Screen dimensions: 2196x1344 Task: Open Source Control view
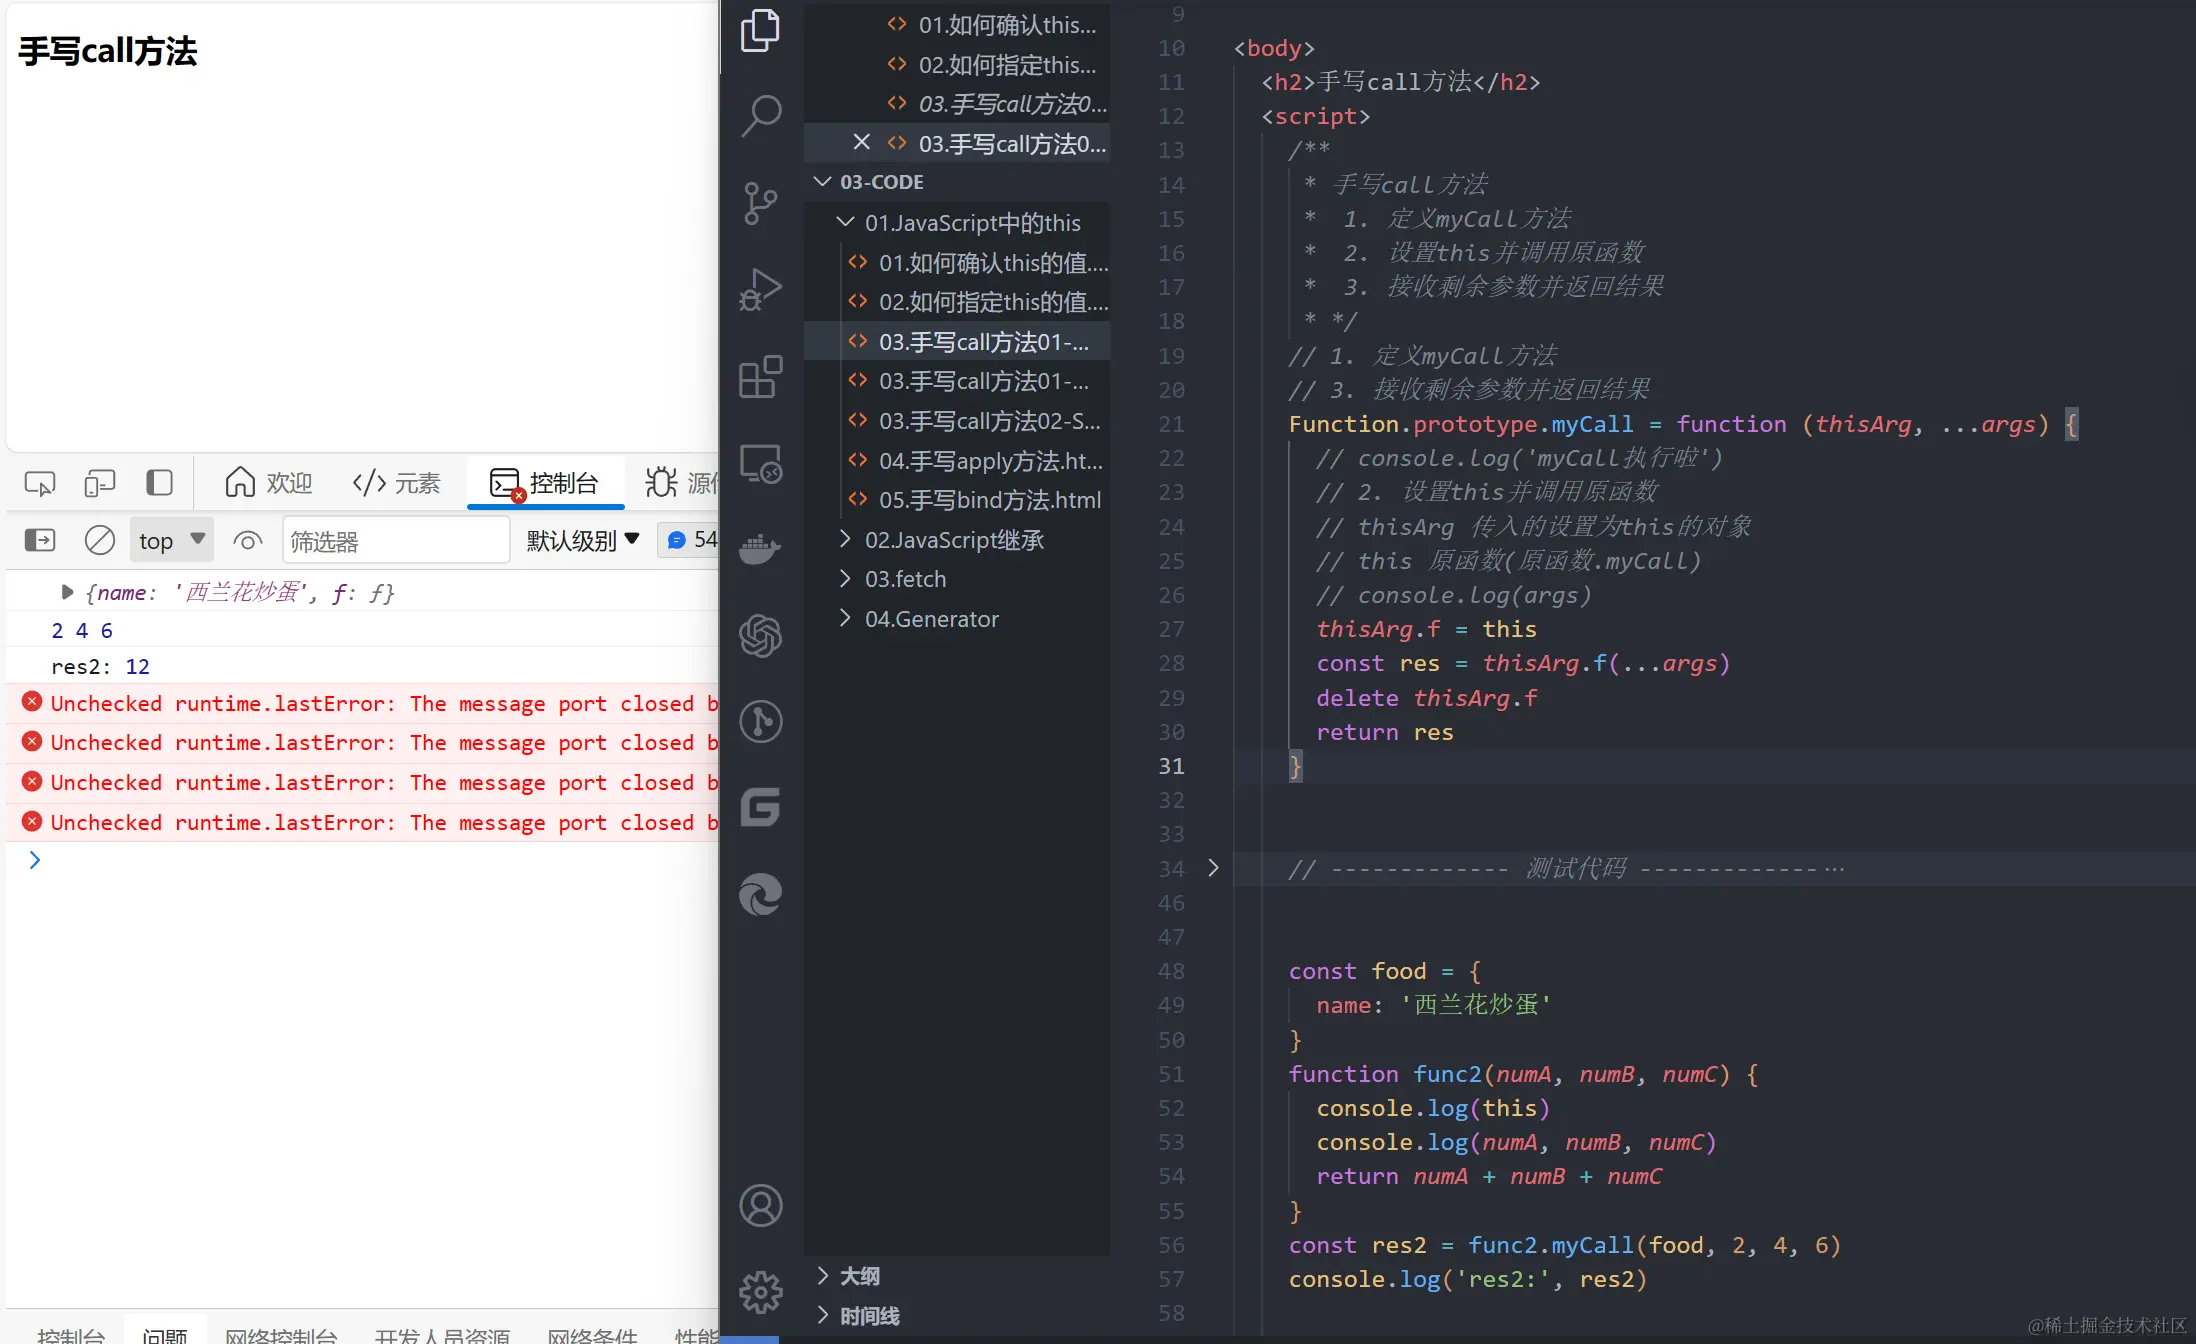coord(760,204)
